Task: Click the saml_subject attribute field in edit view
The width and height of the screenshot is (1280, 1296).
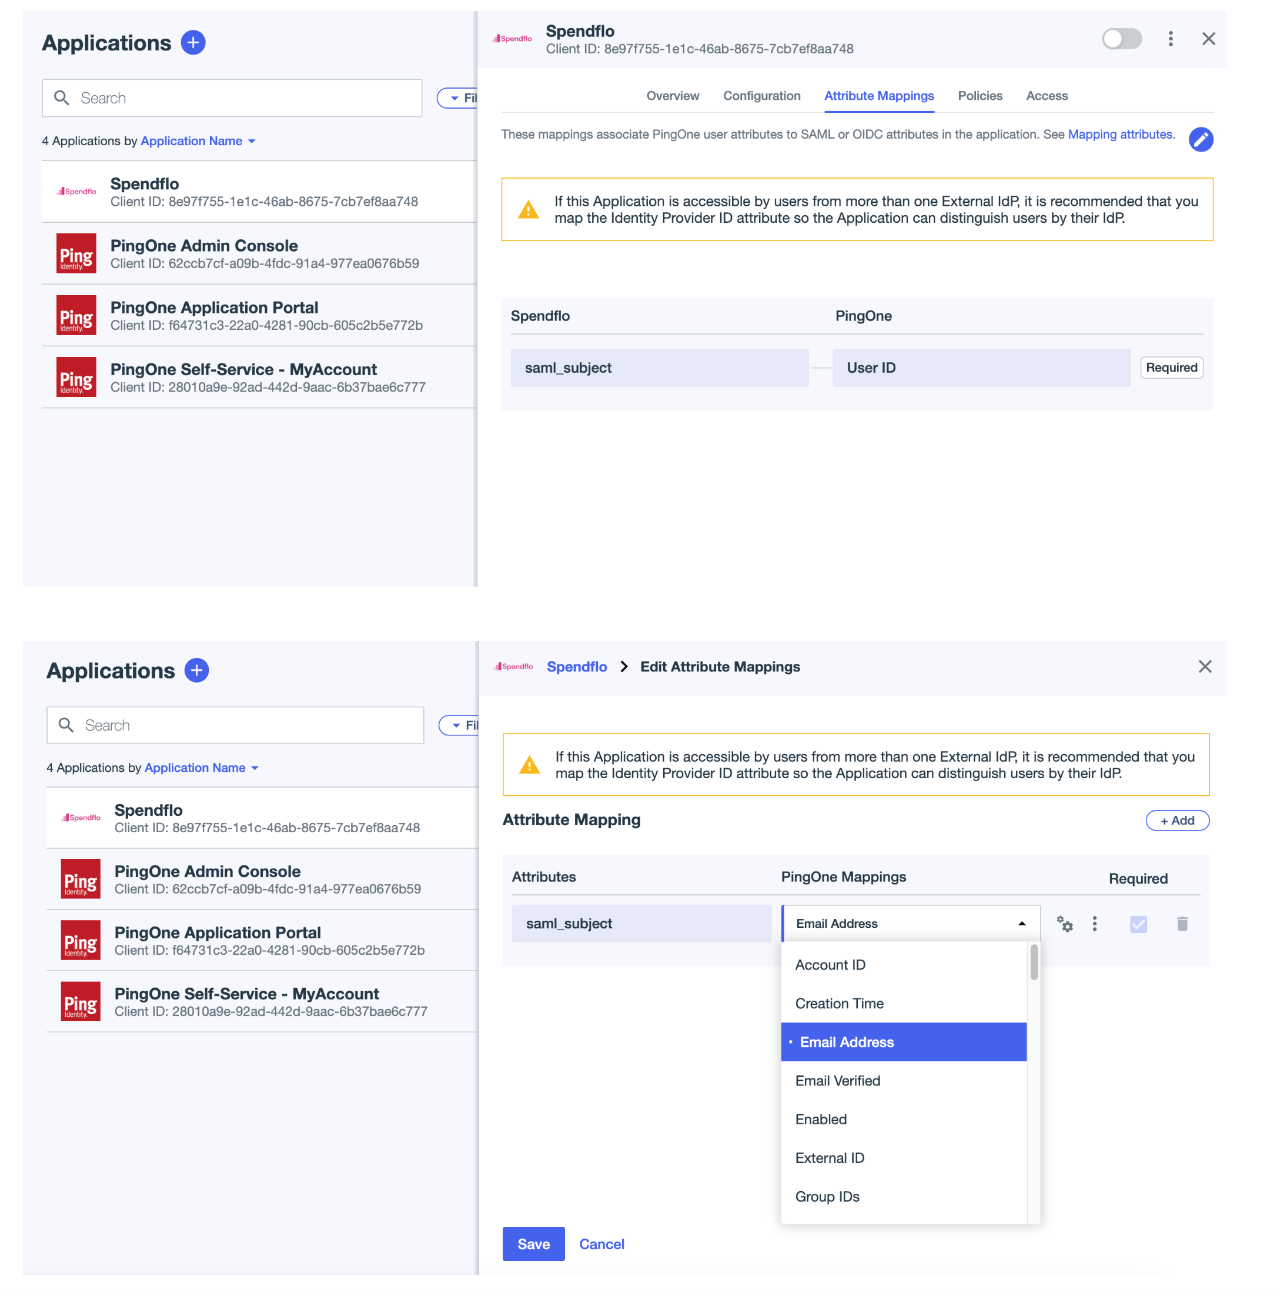Action: [x=642, y=924]
